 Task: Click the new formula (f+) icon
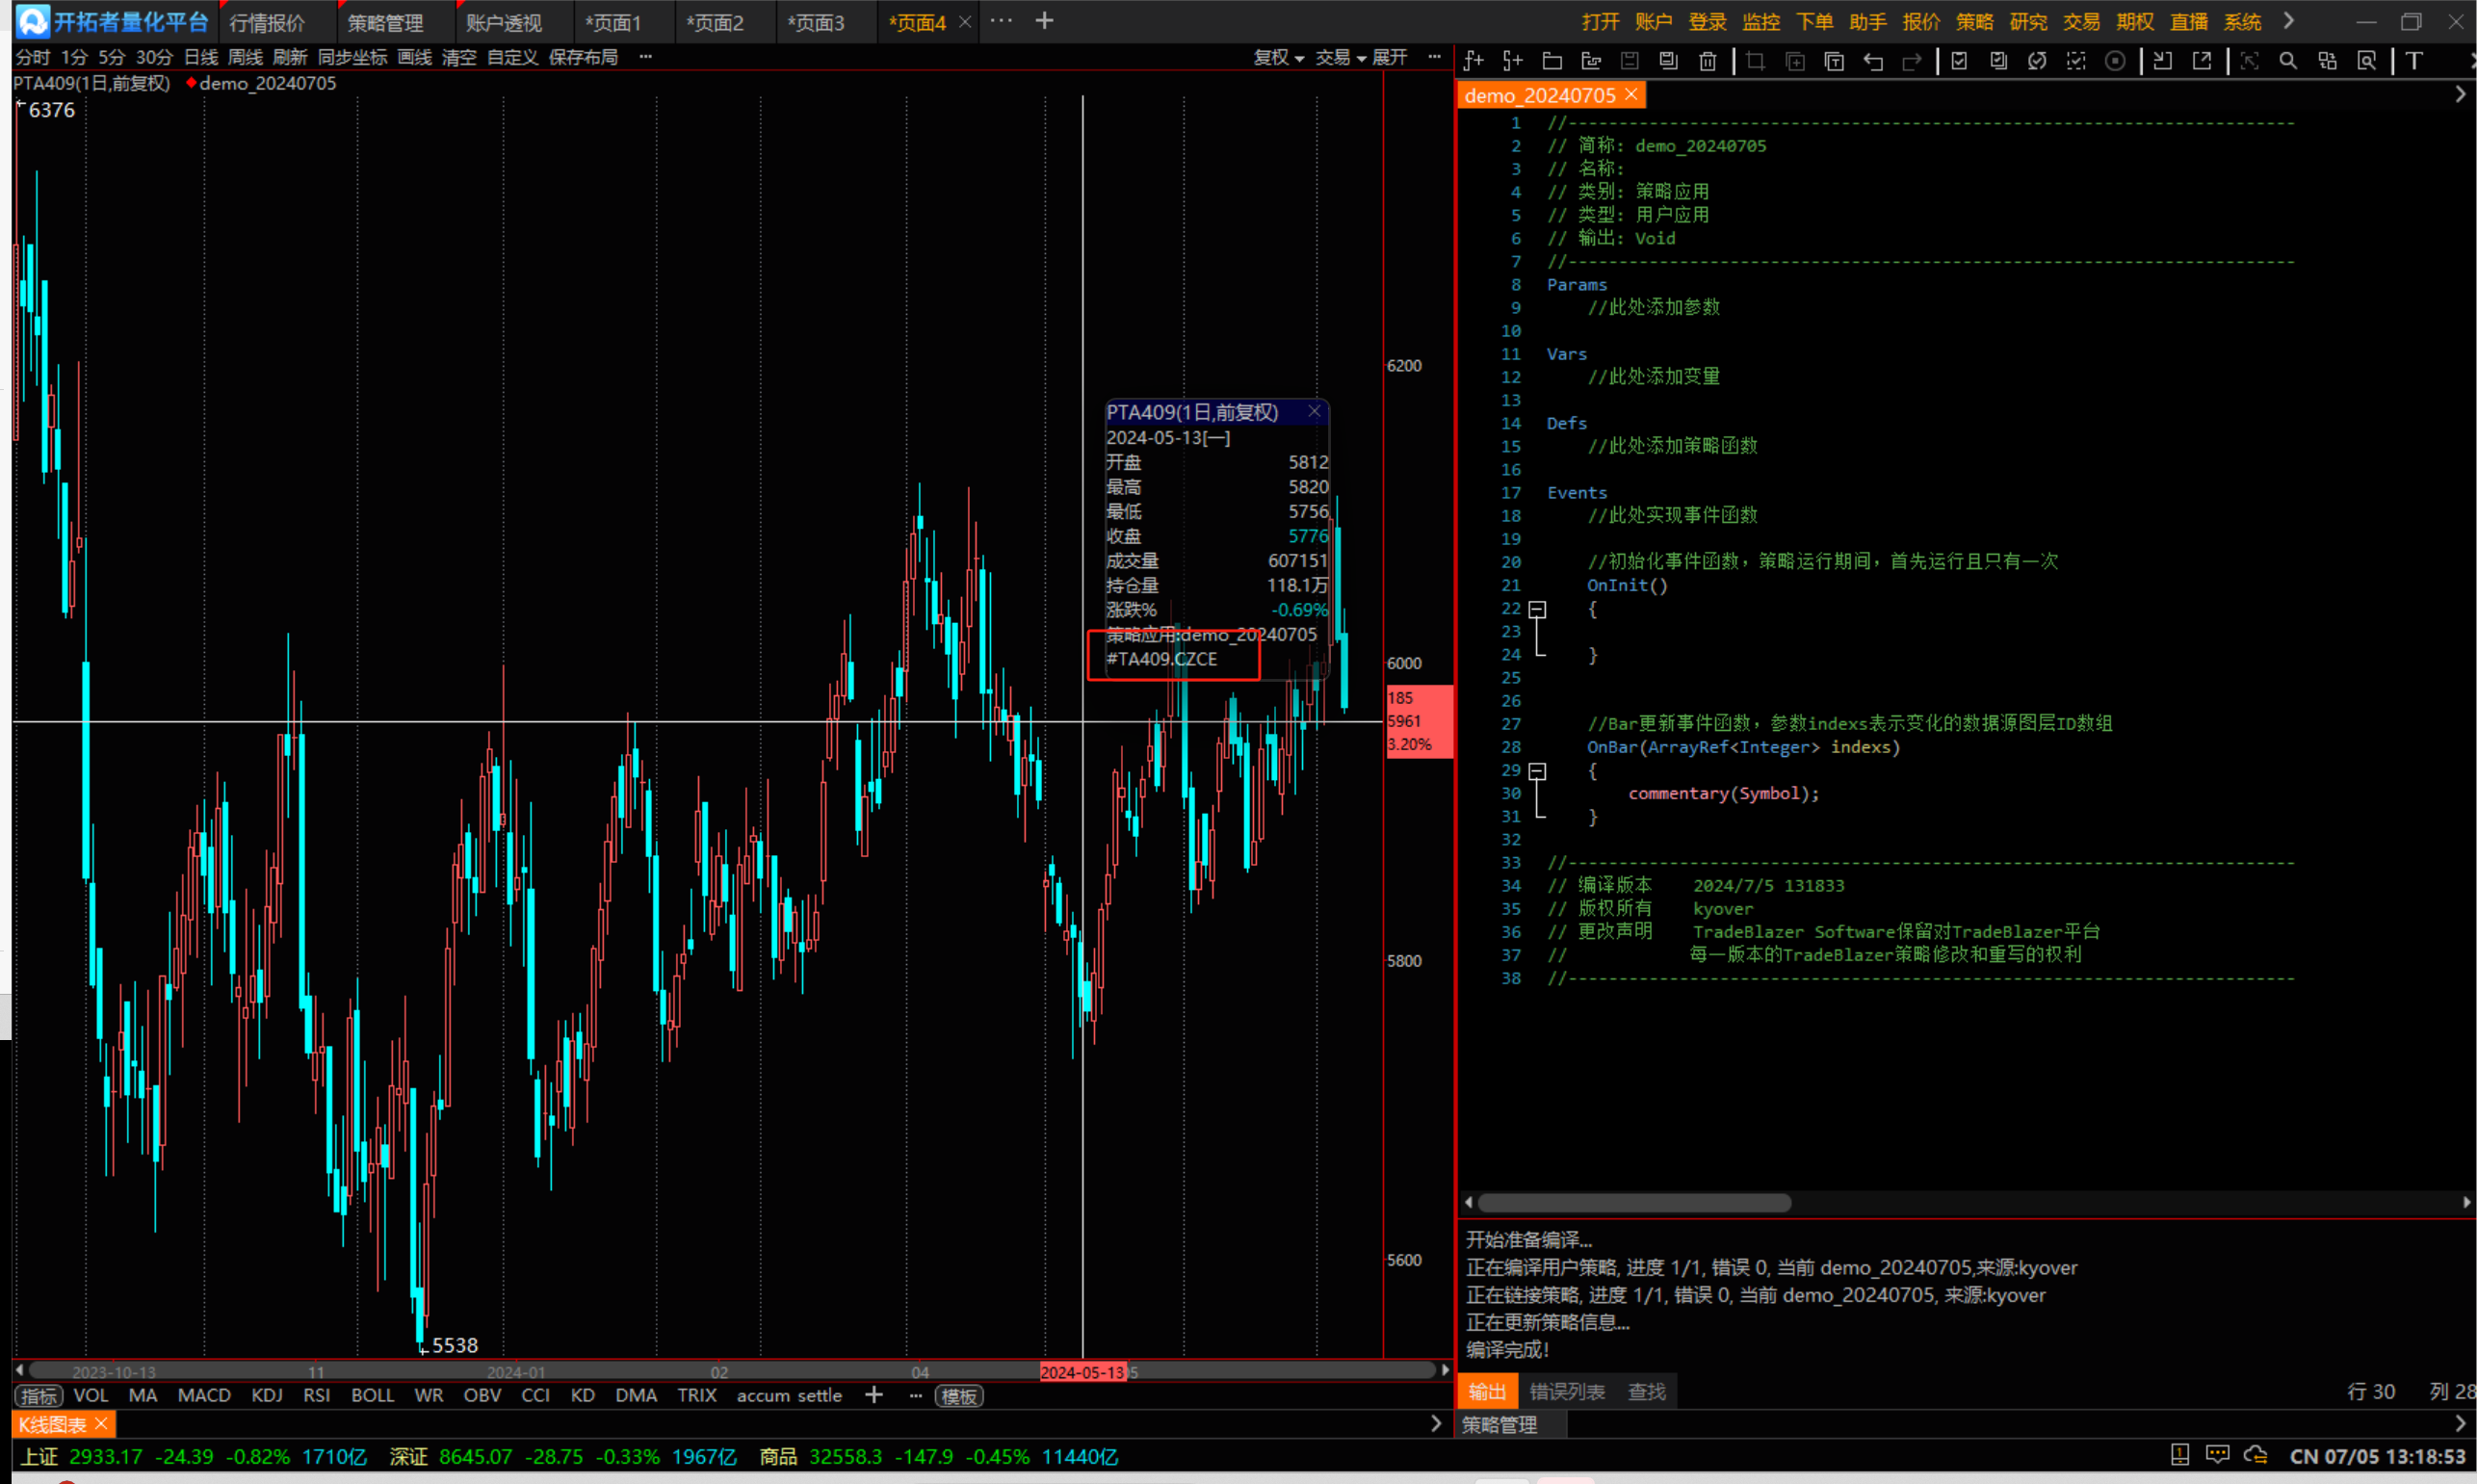1473,61
